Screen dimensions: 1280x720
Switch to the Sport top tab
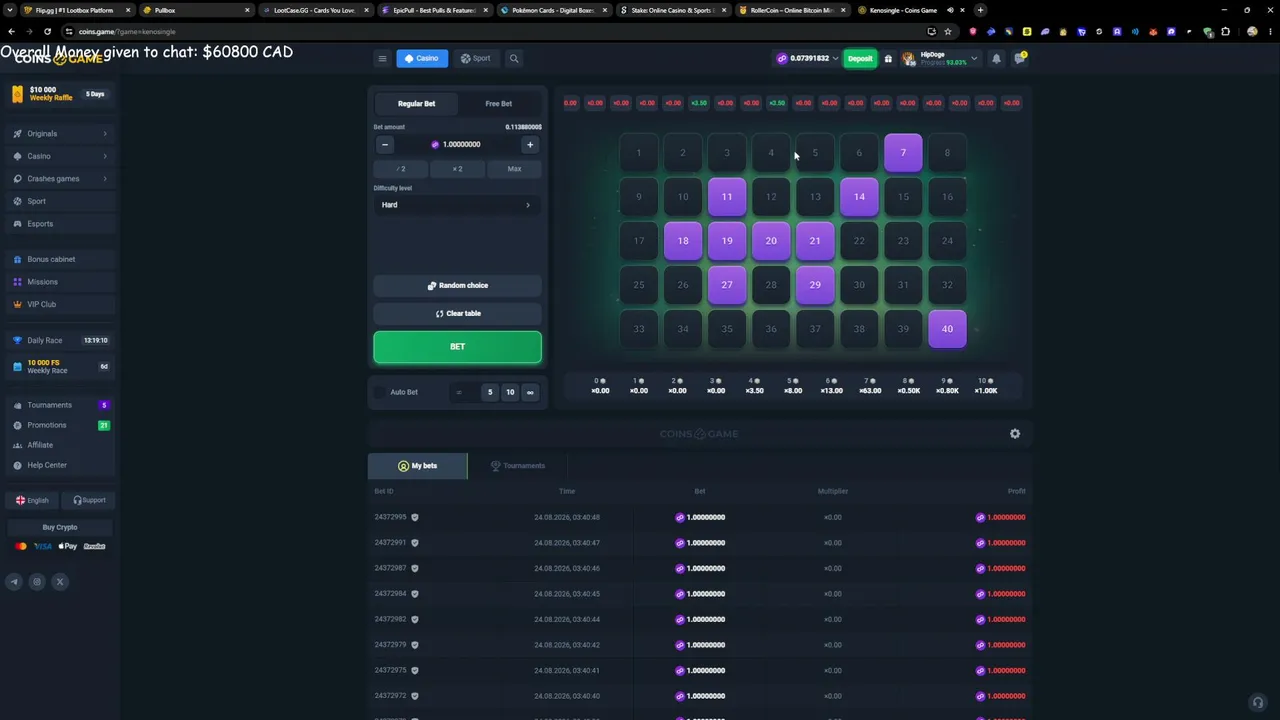(475, 58)
